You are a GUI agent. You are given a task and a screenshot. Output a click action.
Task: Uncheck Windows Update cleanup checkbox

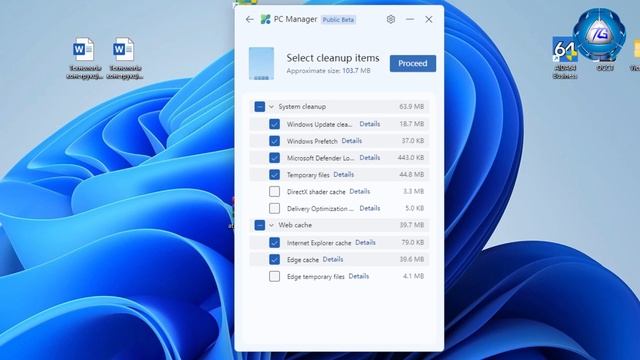(x=274, y=124)
